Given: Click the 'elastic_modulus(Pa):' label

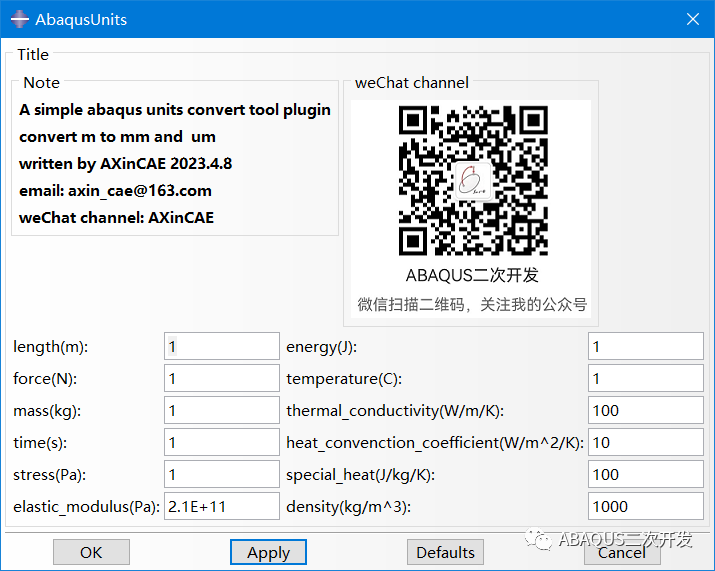Looking at the screenshot, I should click(x=87, y=507).
